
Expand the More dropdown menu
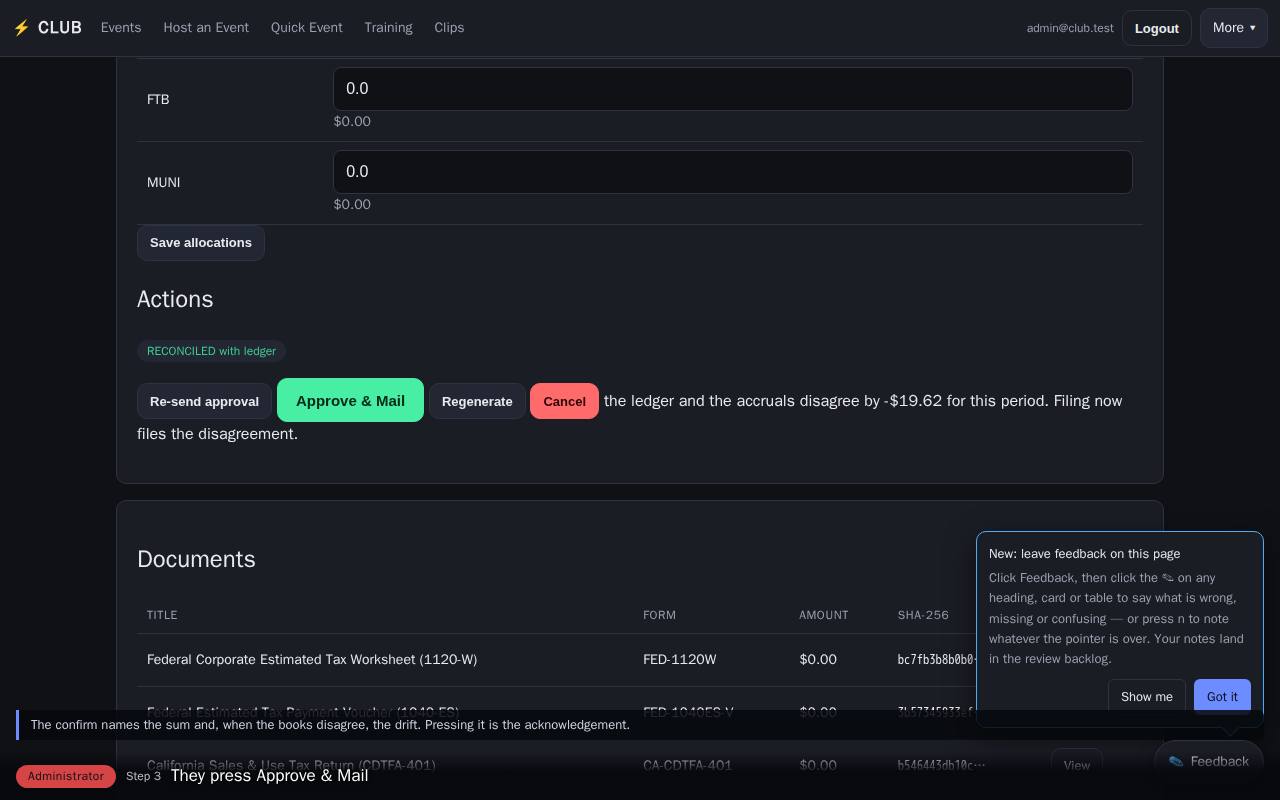[x=1233, y=28]
